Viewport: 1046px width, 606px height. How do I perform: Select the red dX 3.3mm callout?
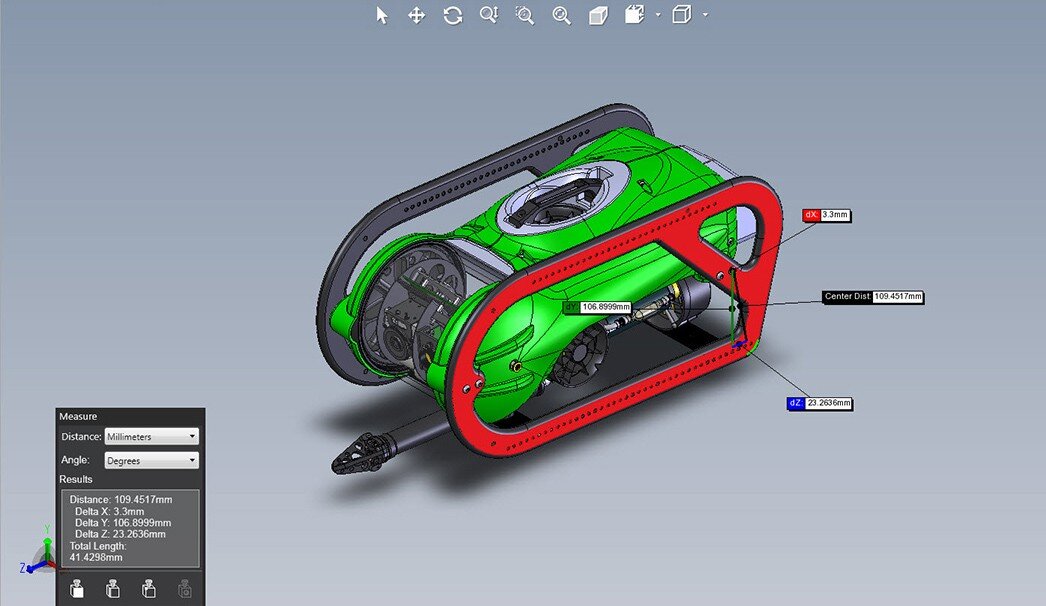pos(826,214)
